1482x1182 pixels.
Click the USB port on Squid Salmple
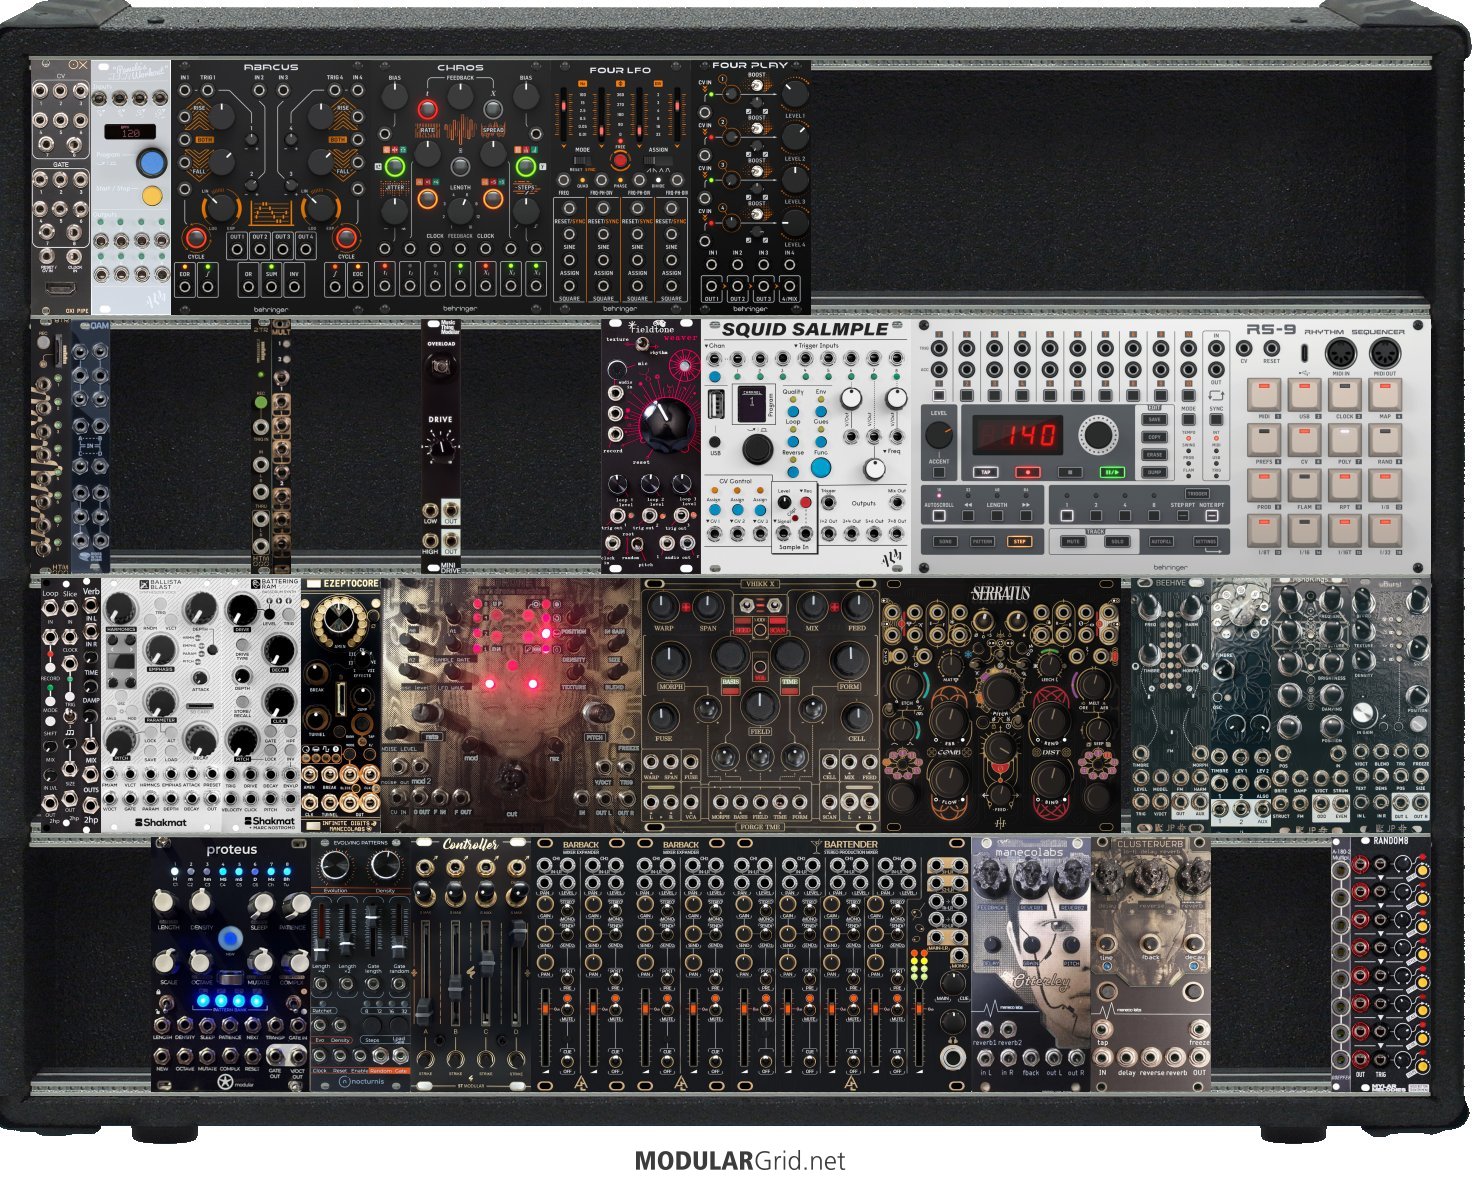(716, 405)
